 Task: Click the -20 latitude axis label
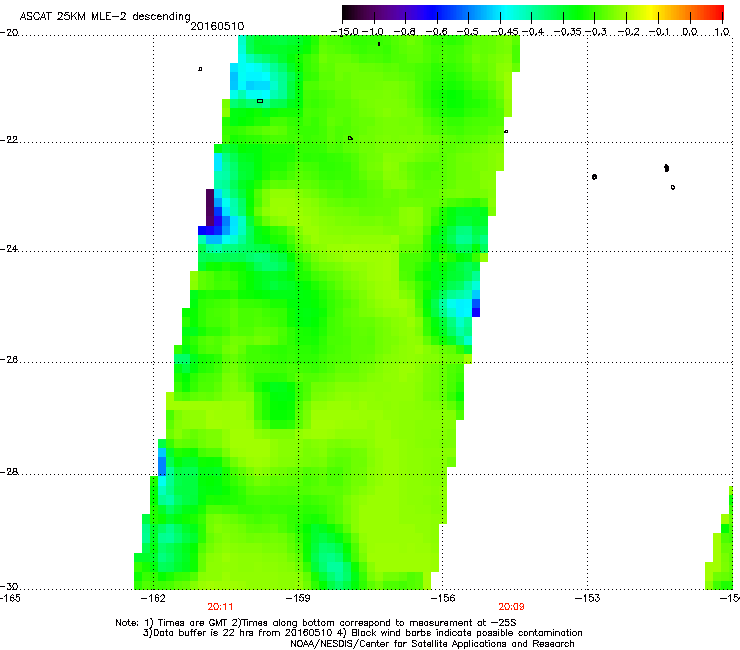click(x=9, y=33)
